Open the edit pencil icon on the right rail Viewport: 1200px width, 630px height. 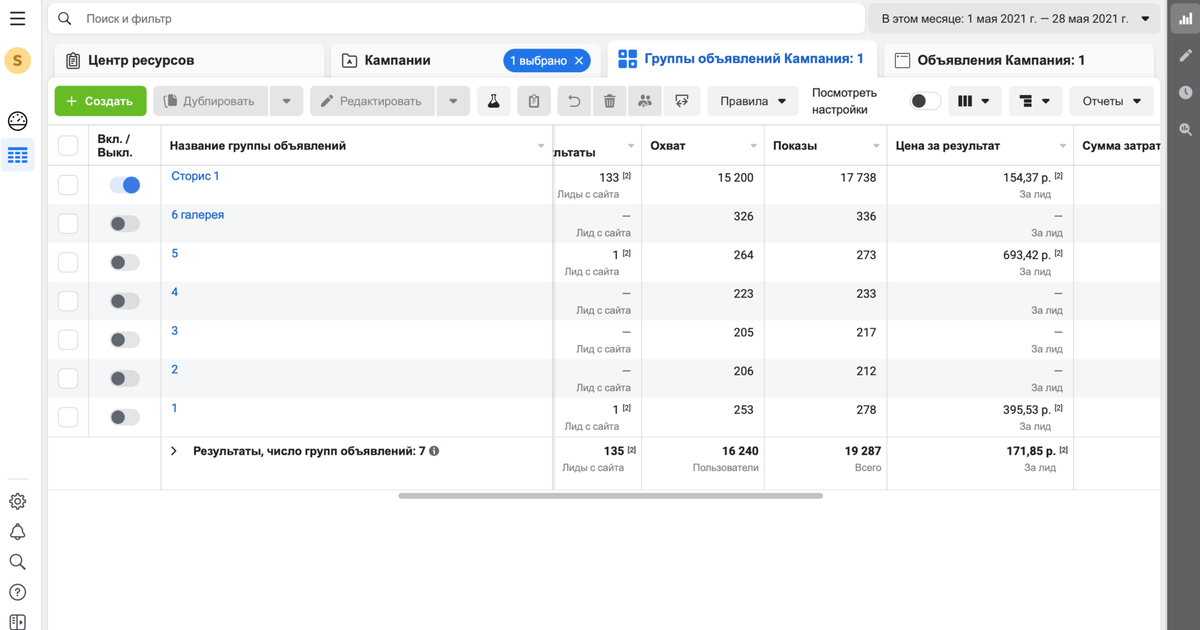point(1185,55)
